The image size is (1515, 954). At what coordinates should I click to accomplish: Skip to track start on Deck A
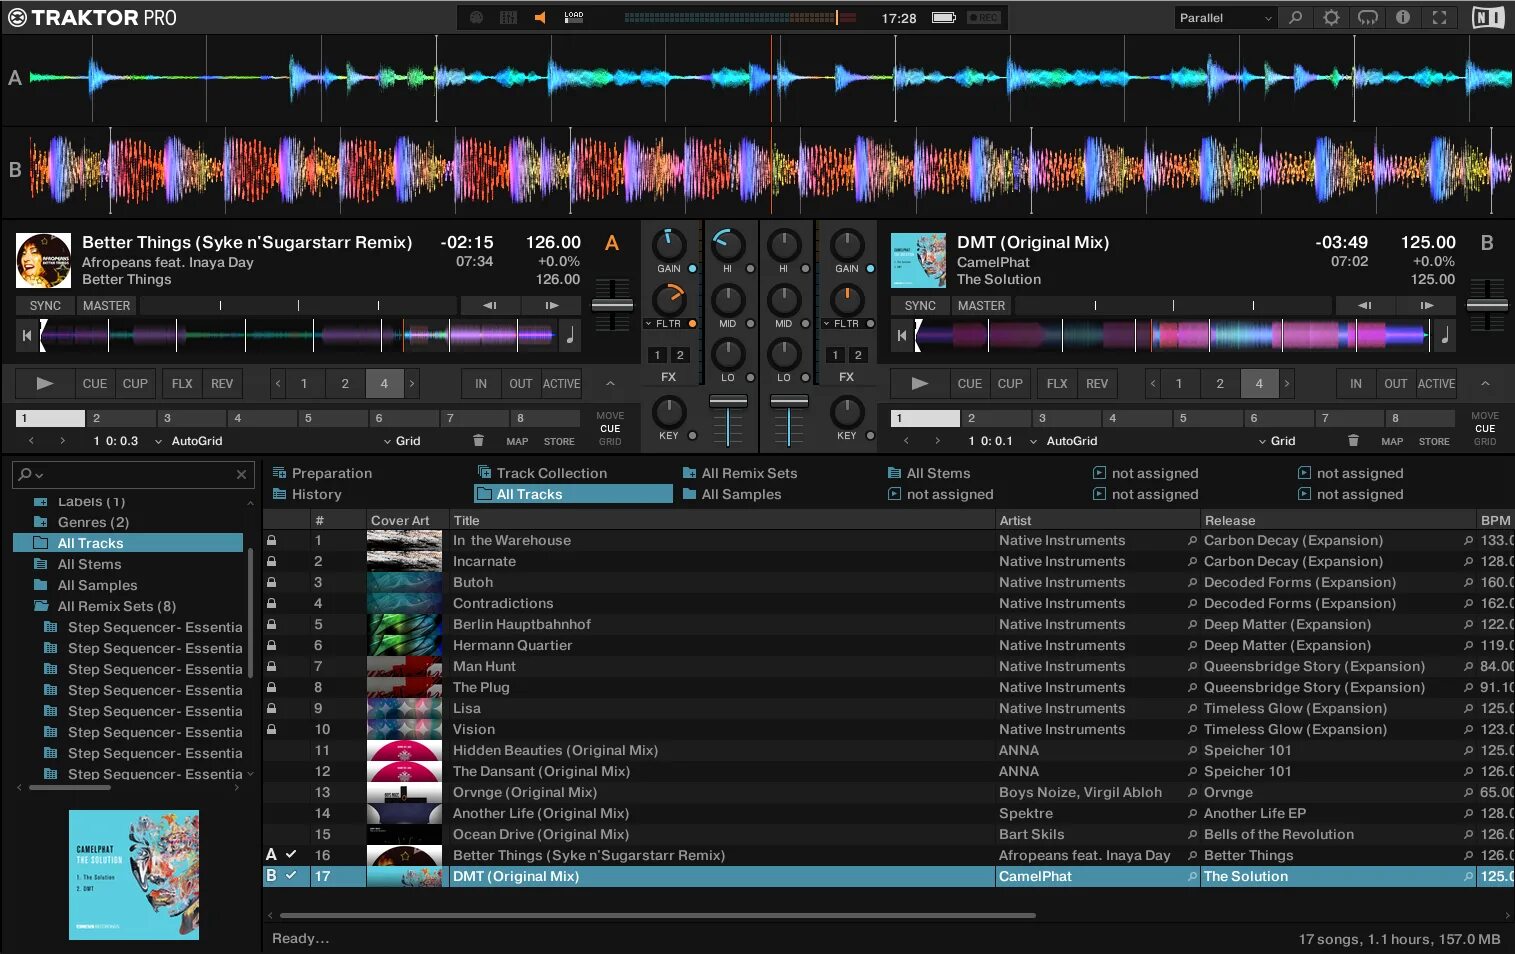pyautogui.click(x=26, y=336)
